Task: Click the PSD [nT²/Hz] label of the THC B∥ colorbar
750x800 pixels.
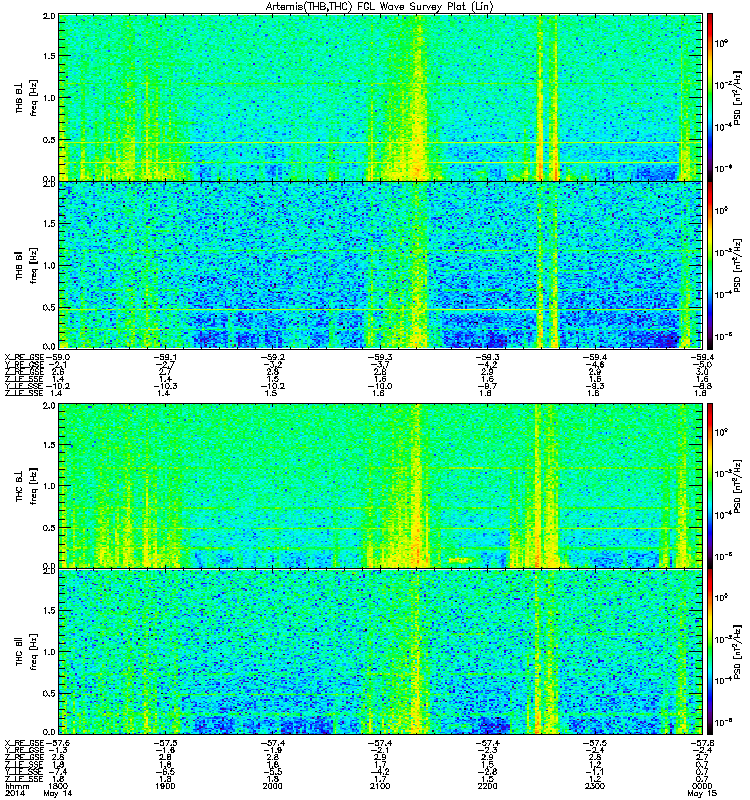Action: (x=738, y=651)
